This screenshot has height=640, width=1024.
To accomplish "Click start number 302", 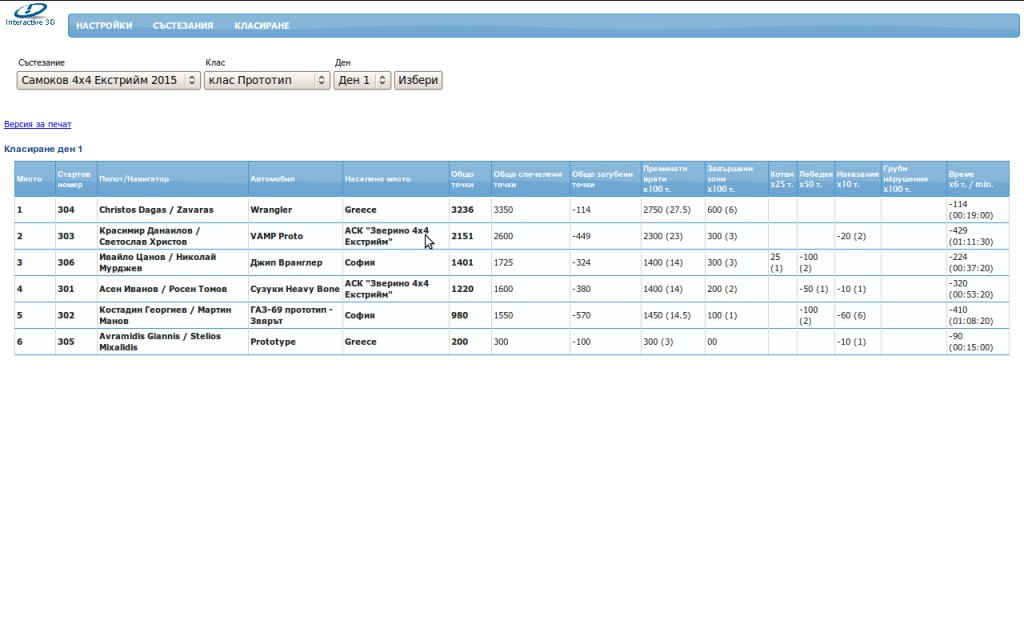I will tap(66, 315).
